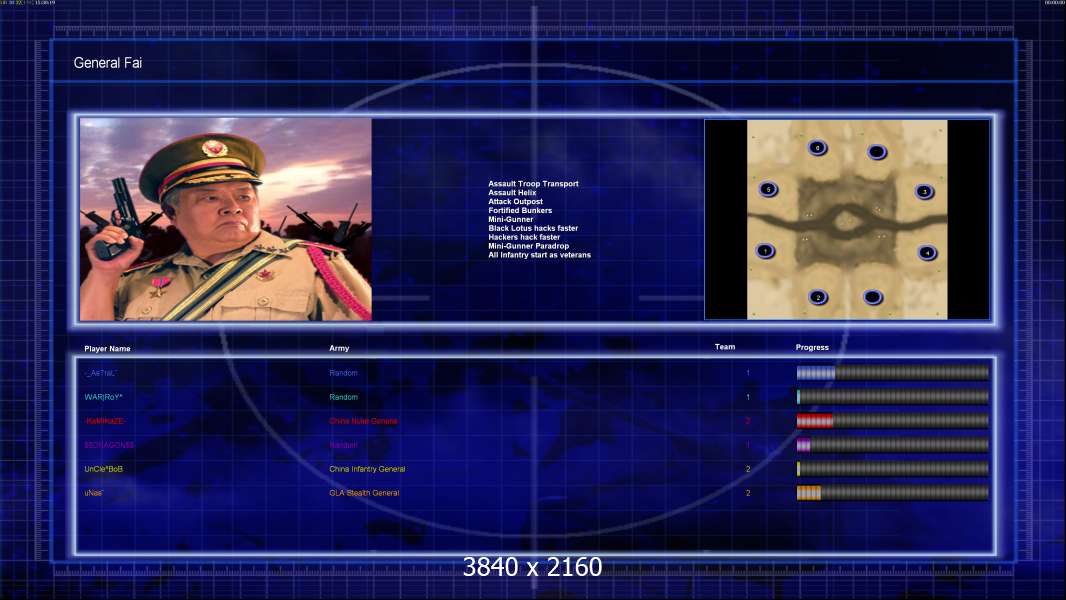This screenshot has width=1066, height=600.
Task: Click All Infantry start as veterans text
Action: [x=539, y=255]
